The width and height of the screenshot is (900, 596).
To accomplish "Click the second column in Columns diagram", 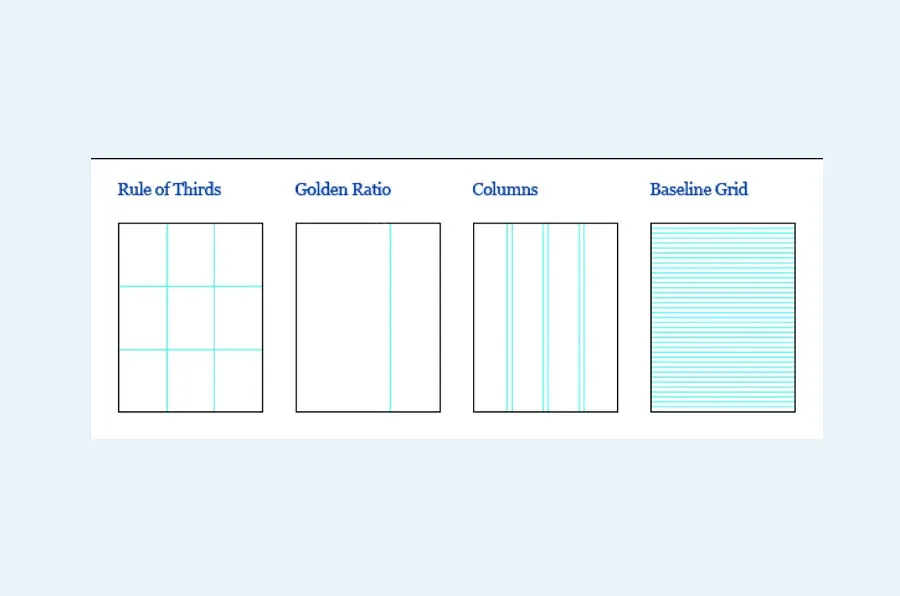I will tap(527, 317).
